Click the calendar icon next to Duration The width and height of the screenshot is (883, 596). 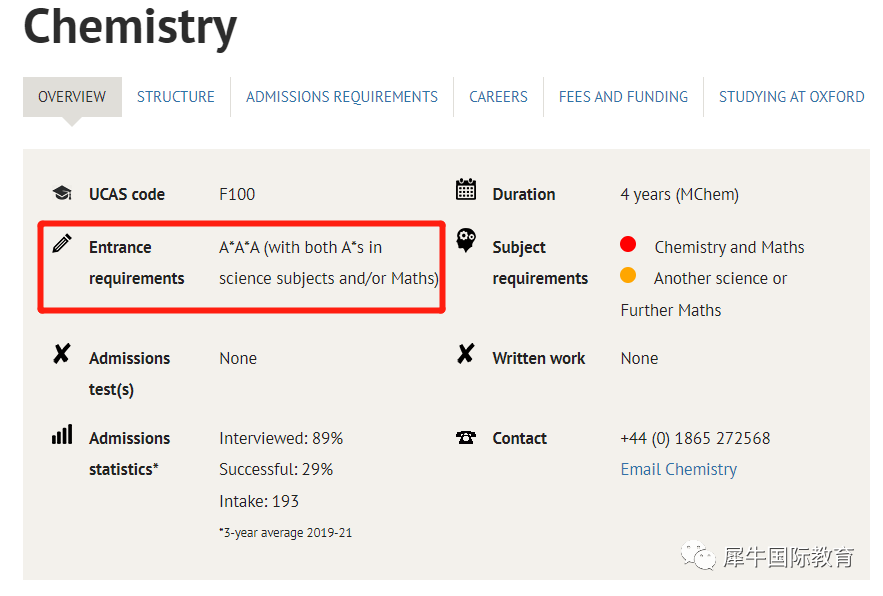465,189
